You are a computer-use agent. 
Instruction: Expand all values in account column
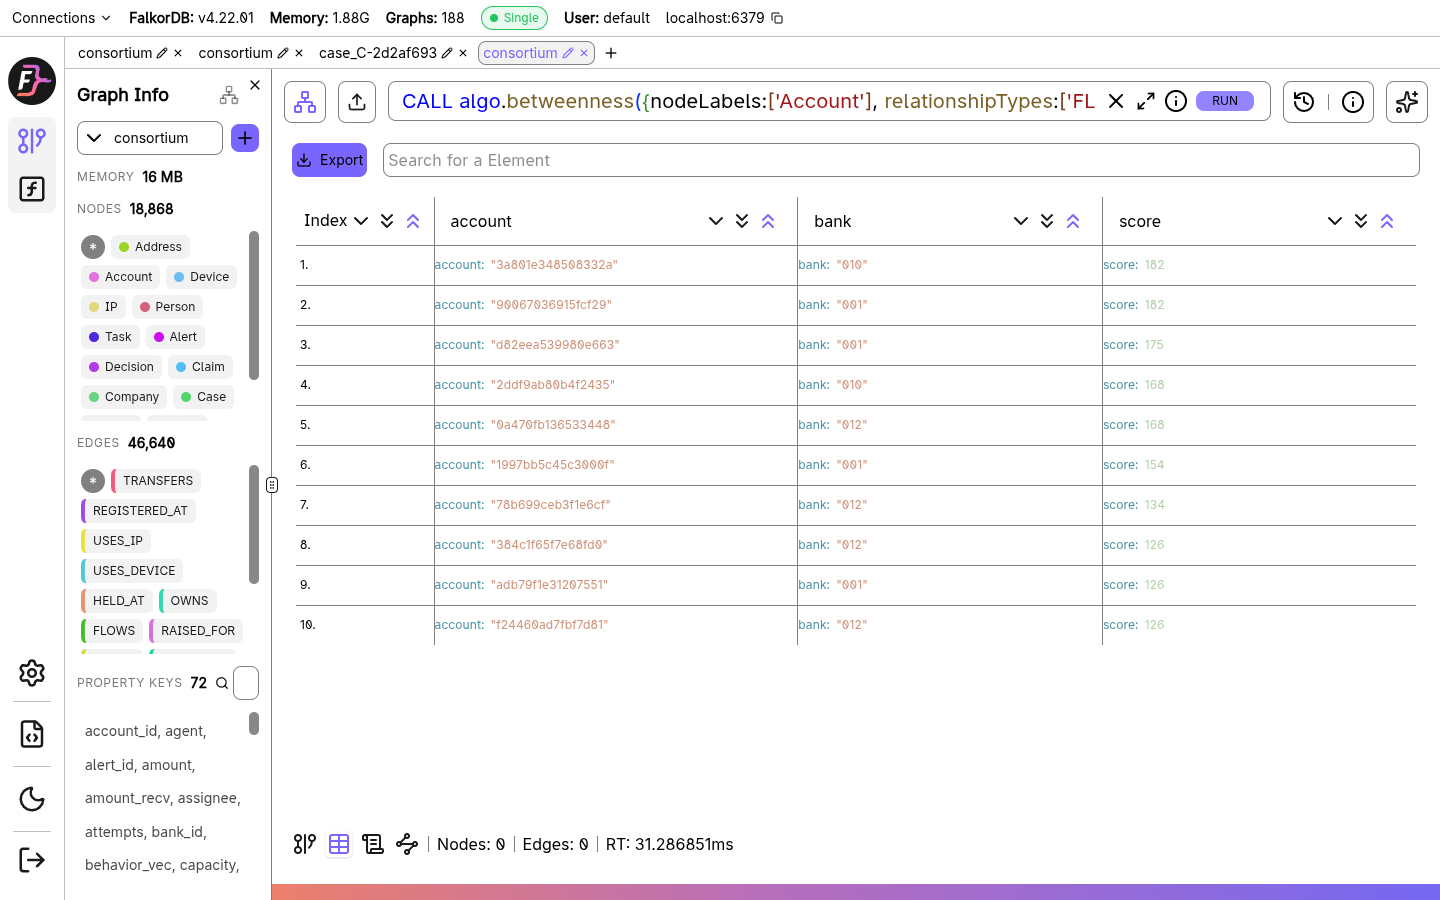point(742,221)
